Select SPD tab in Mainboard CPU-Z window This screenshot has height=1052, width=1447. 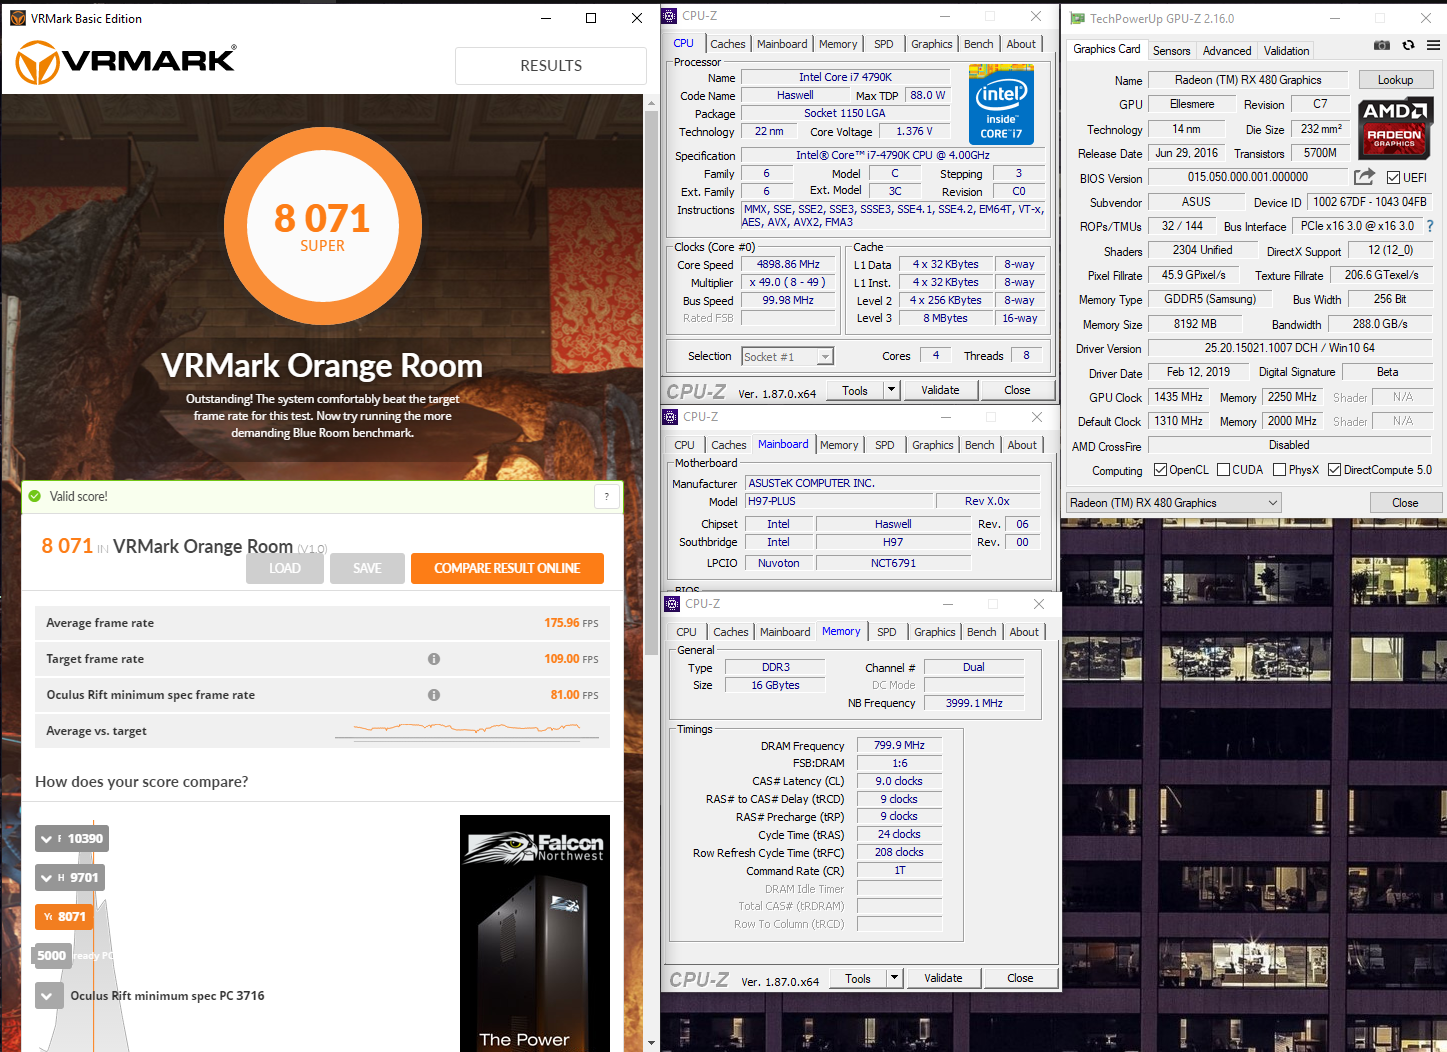pos(885,445)
